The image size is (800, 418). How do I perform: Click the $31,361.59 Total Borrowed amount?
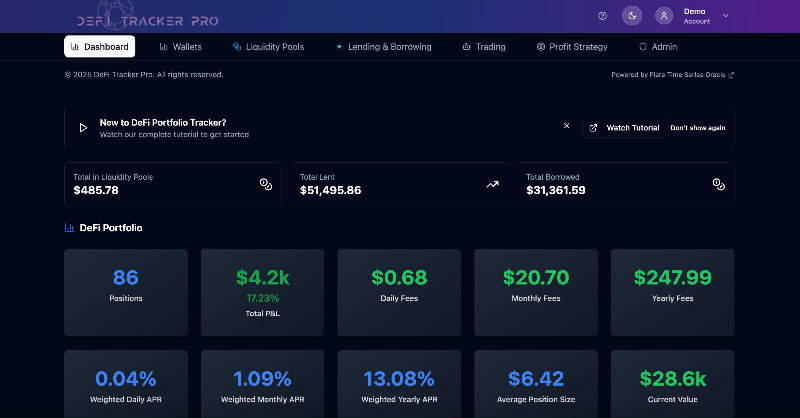pos(556,190)
